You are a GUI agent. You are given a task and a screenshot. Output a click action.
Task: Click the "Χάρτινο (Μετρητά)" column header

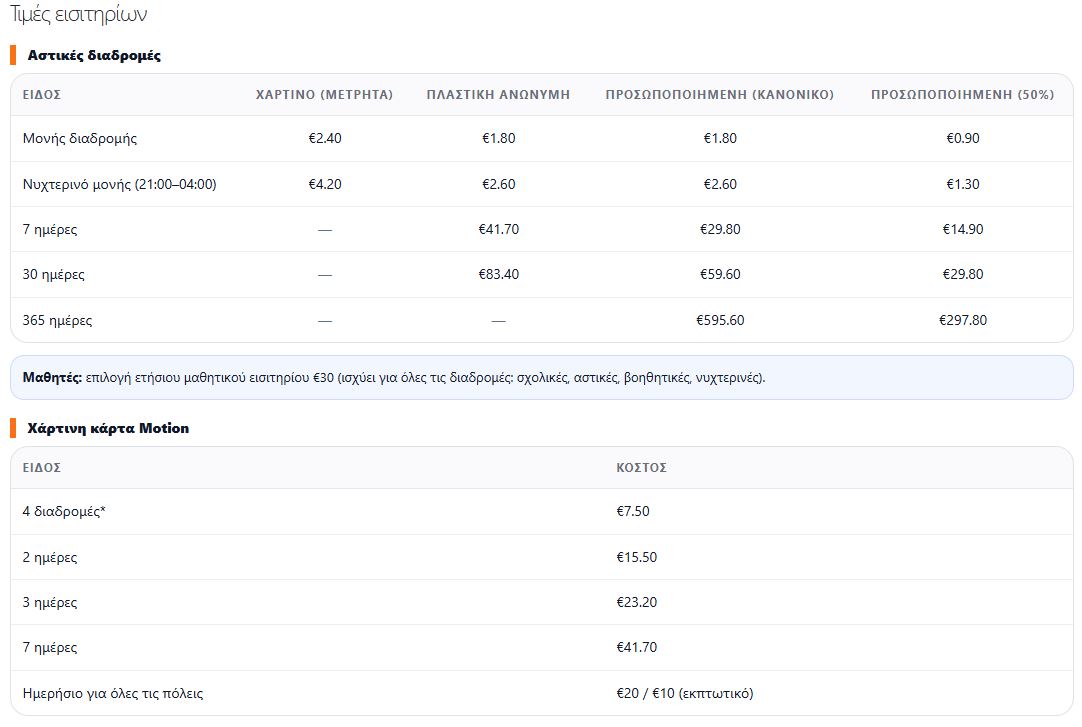[324, 94]
